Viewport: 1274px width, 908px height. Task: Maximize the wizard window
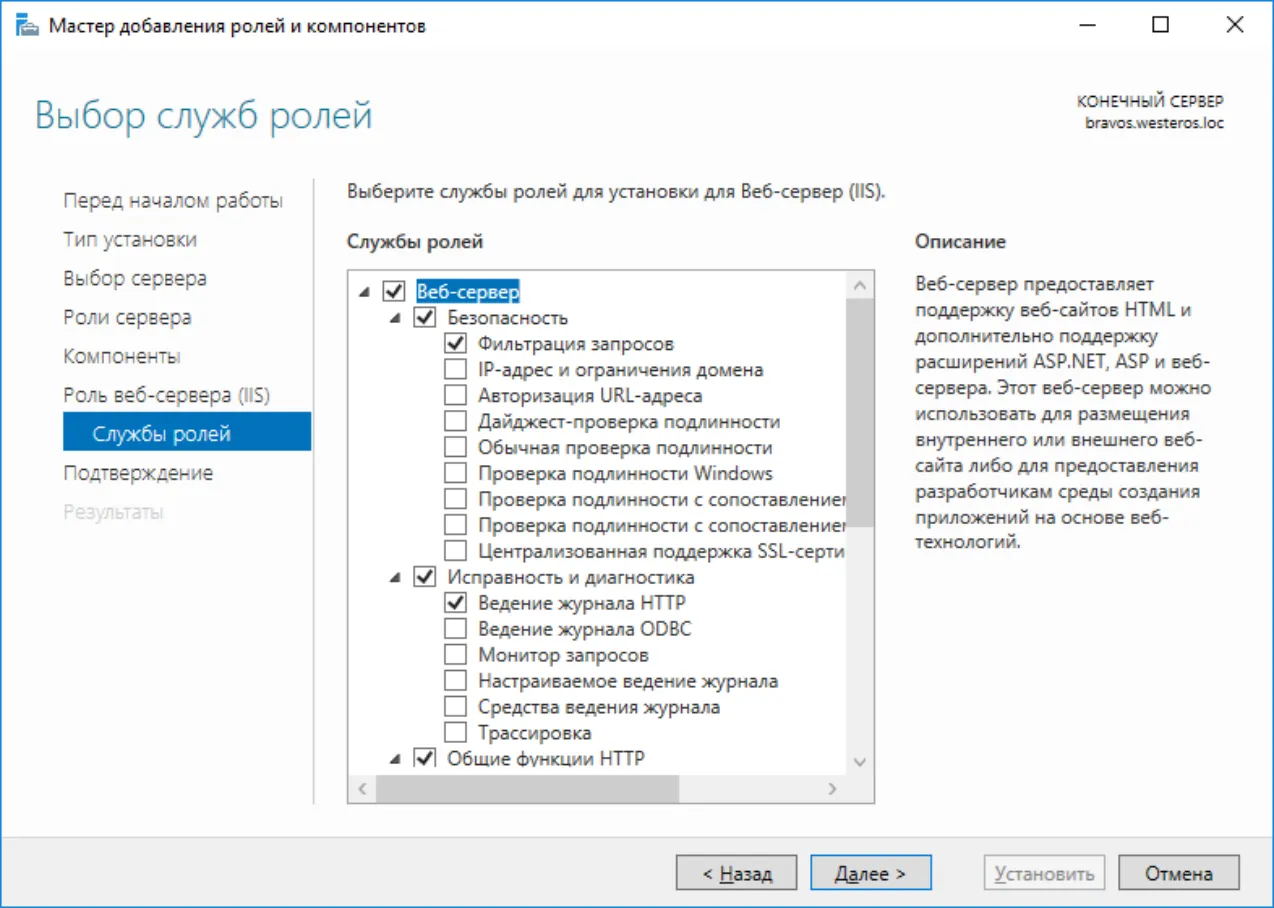pos(1160,26)
